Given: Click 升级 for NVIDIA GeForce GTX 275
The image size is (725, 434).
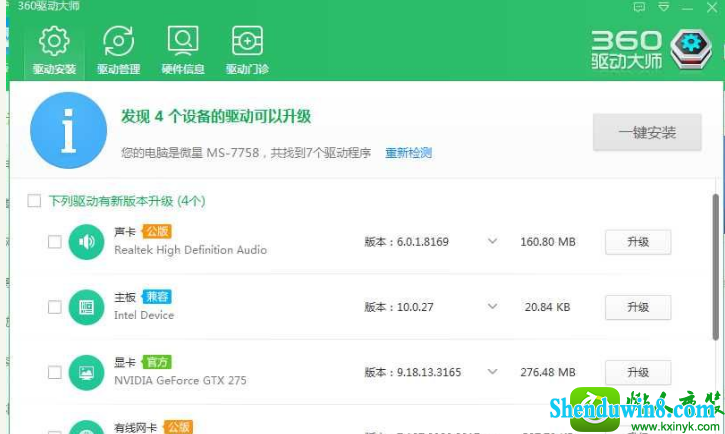Looking at the screenshot, I should [638, 372].
